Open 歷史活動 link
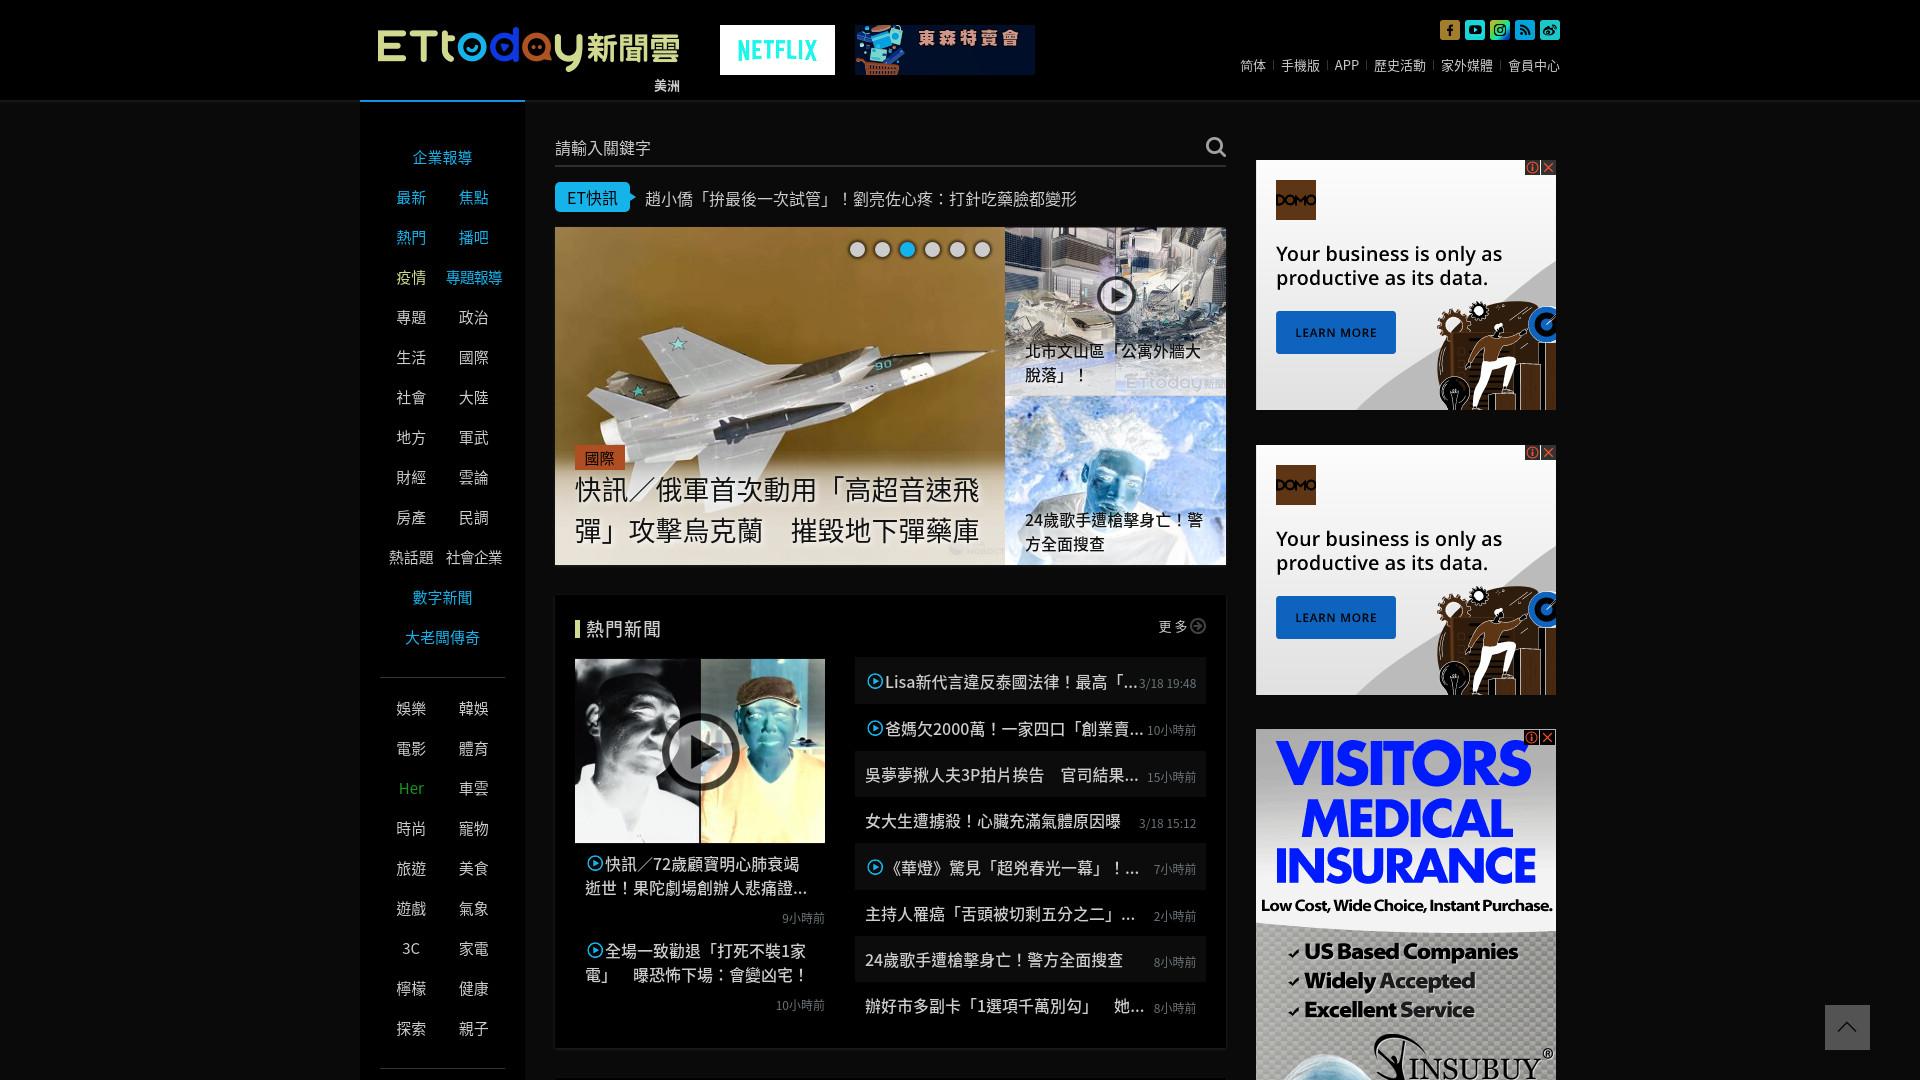The width and height of the screenshot is (1920, 1080). point(1400,65)
